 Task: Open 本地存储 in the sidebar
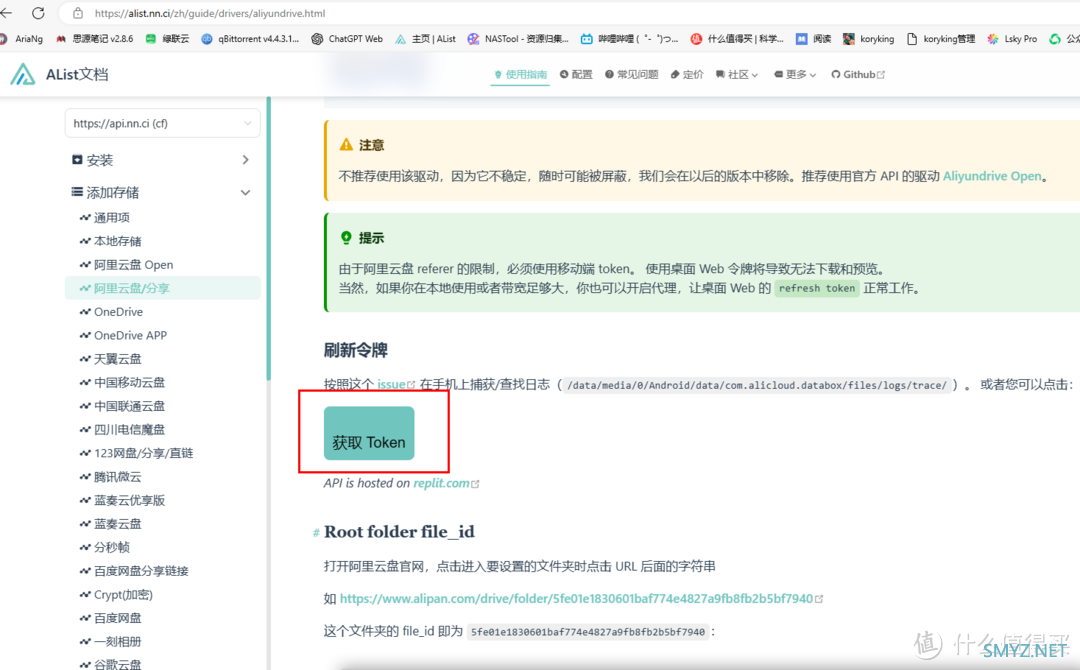click(x=110, y=241)
